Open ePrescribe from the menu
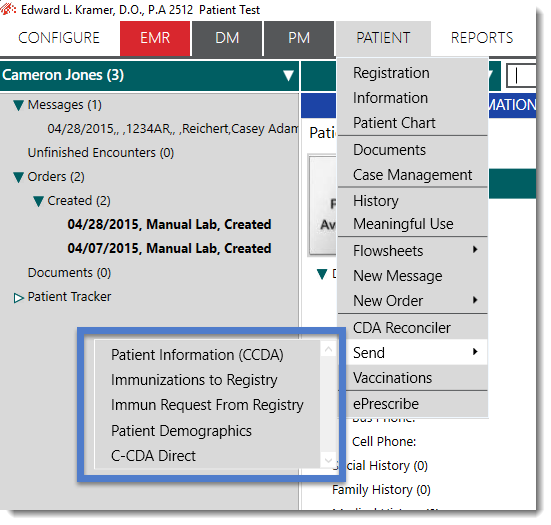The width and height of the screenshot is (551, 525). (x=413, y=404)
